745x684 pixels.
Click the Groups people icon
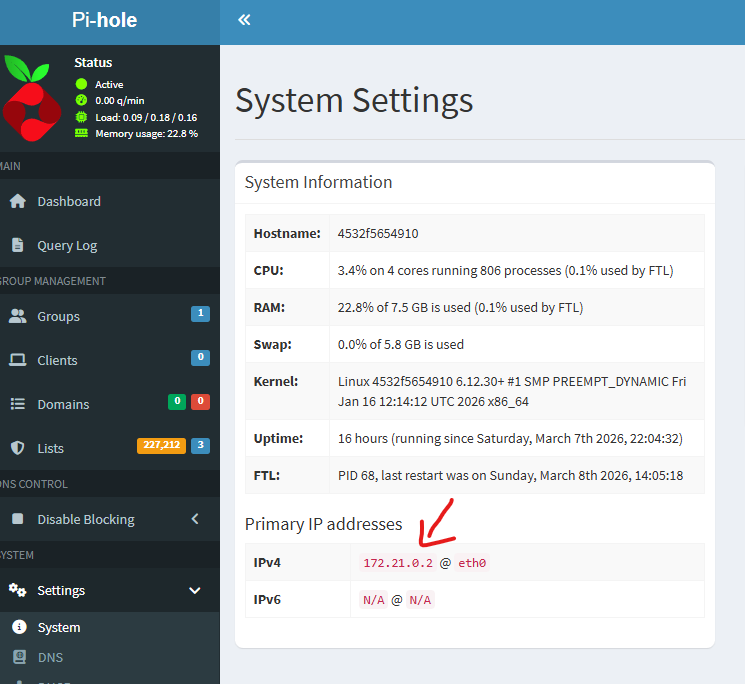point(17,316)
